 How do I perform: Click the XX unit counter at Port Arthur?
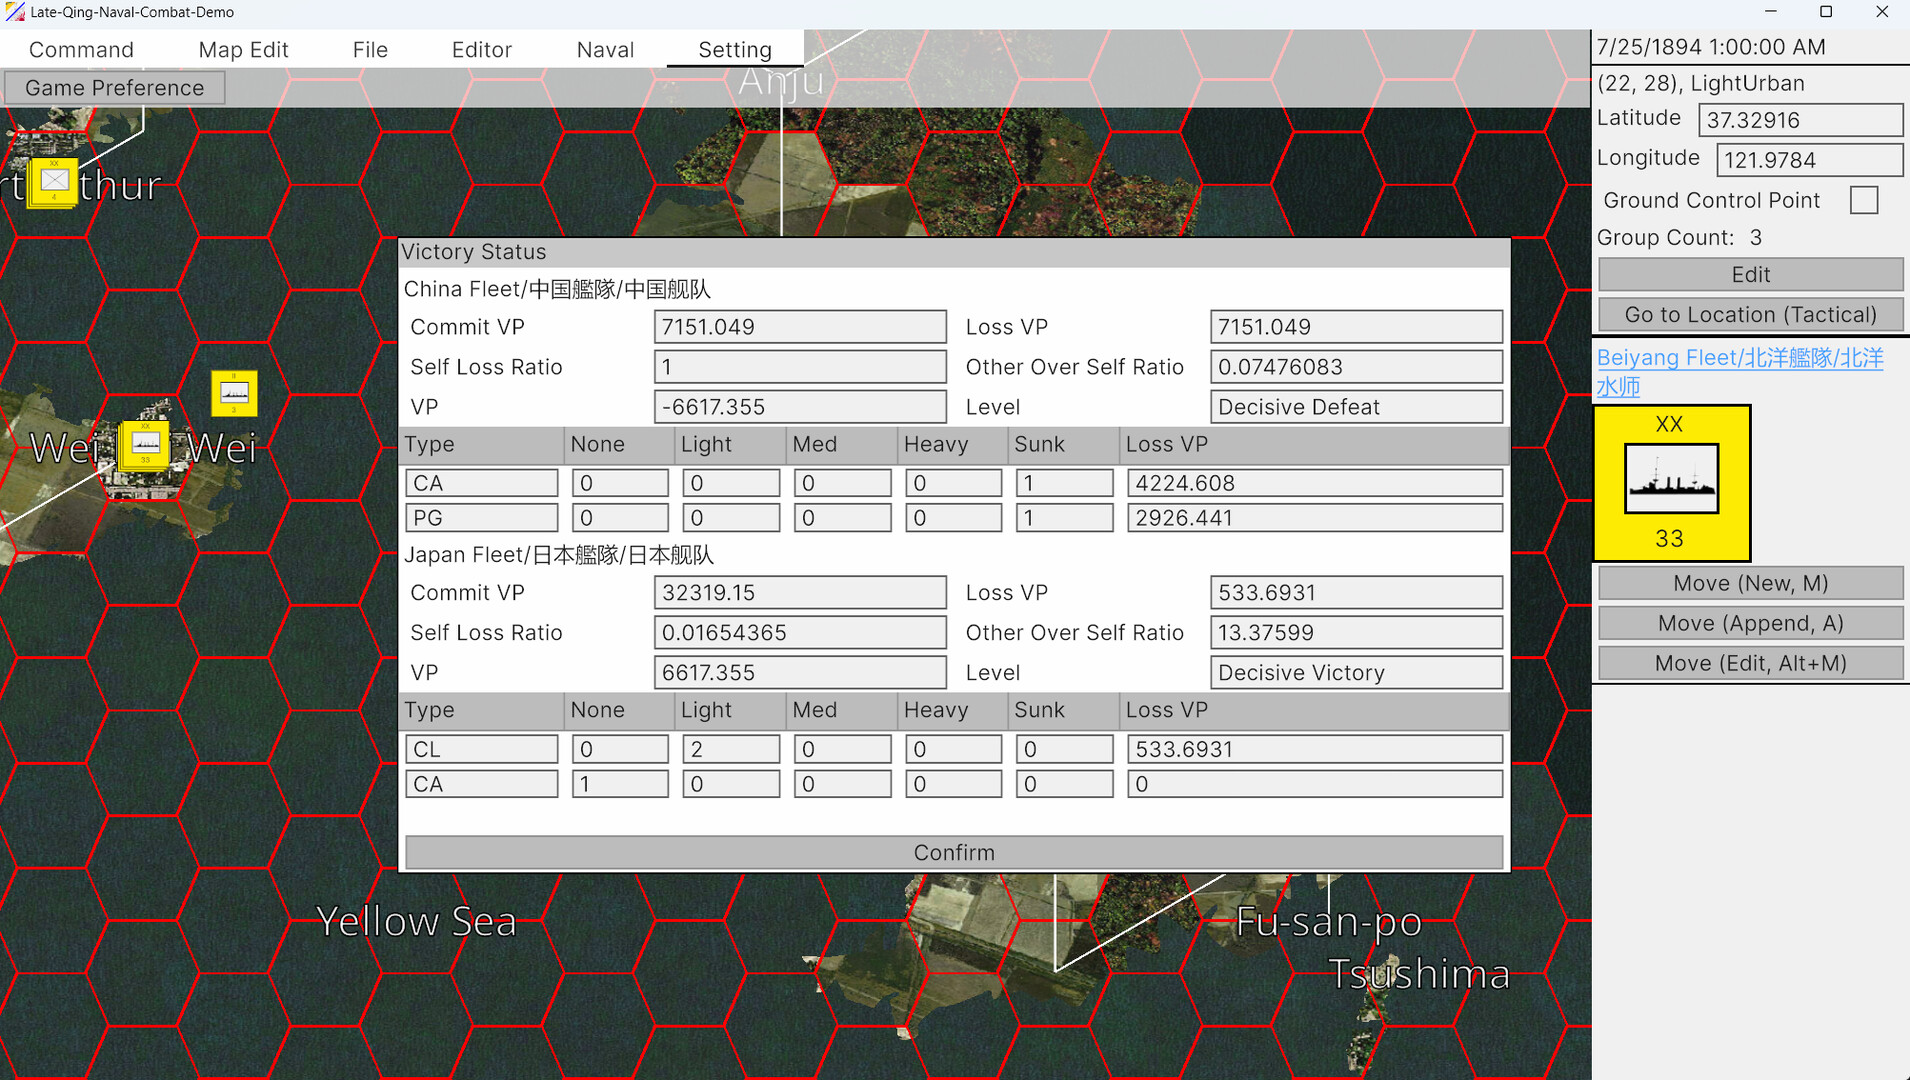(x=54, y=182)
